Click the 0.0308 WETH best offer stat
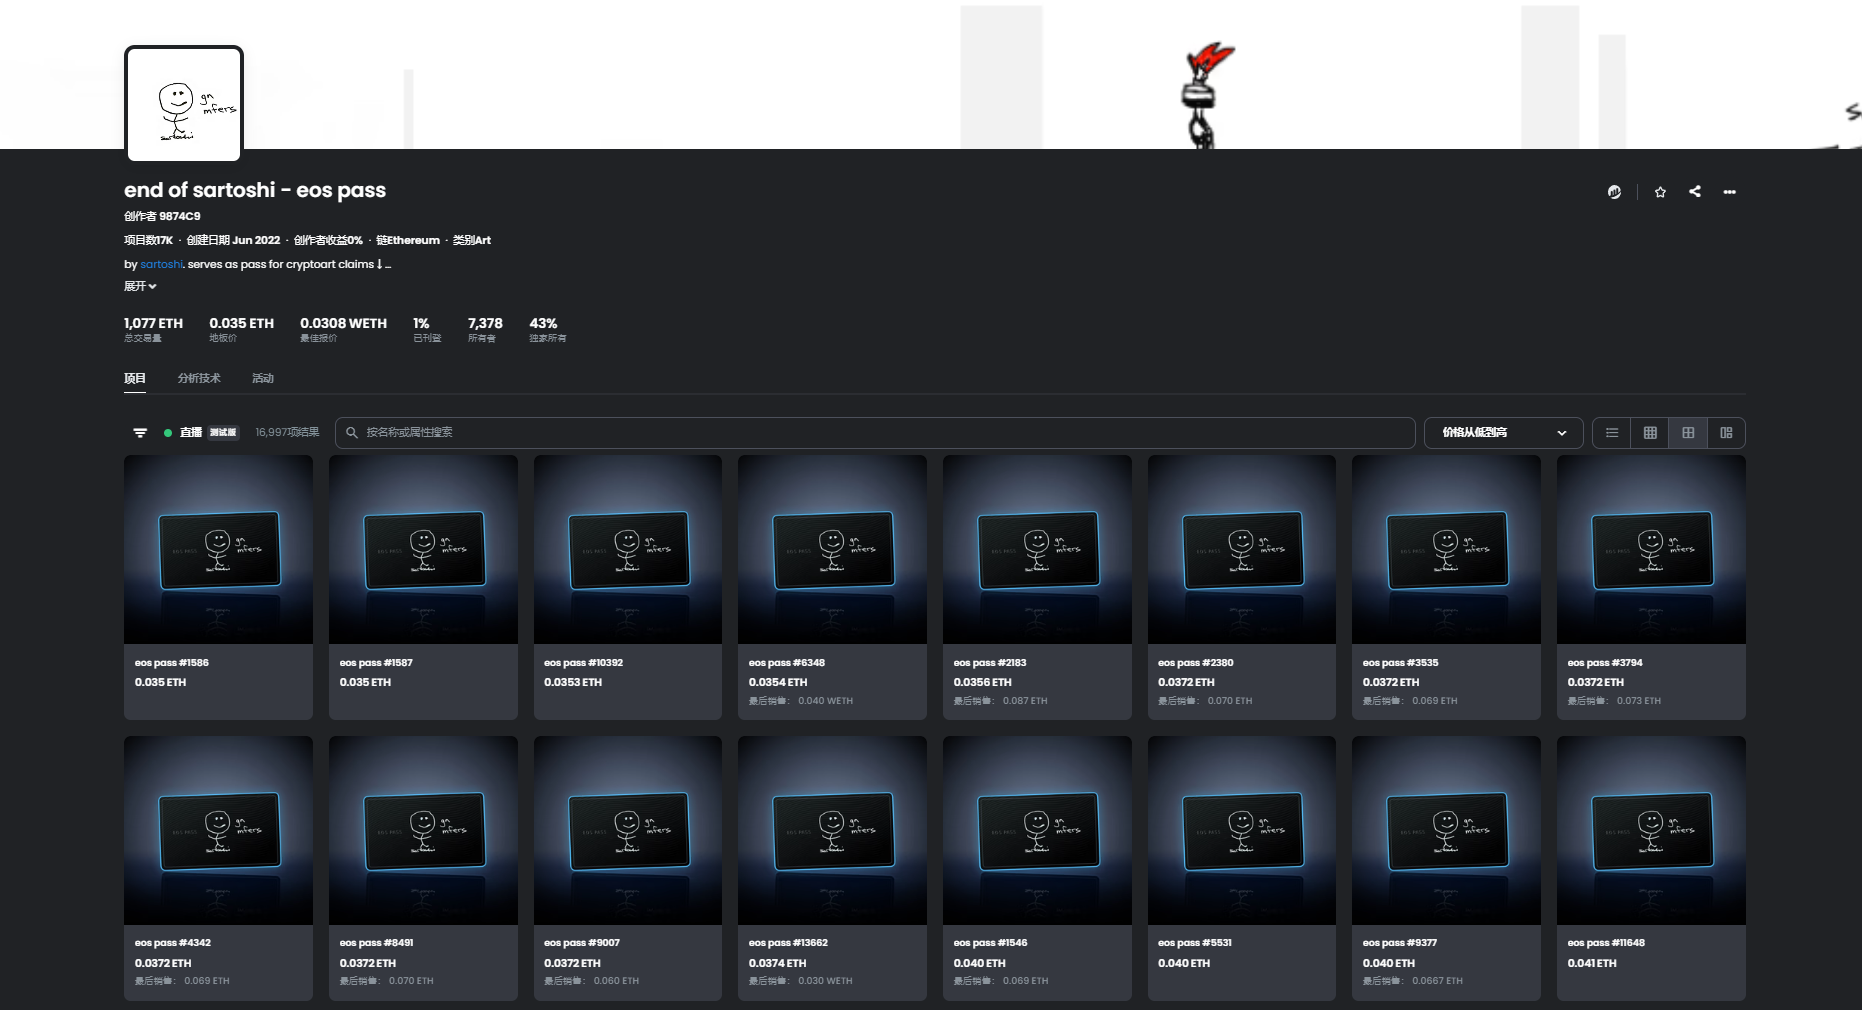The height and width of the screenshot is (1010, 1862). [x=343, y=329]
